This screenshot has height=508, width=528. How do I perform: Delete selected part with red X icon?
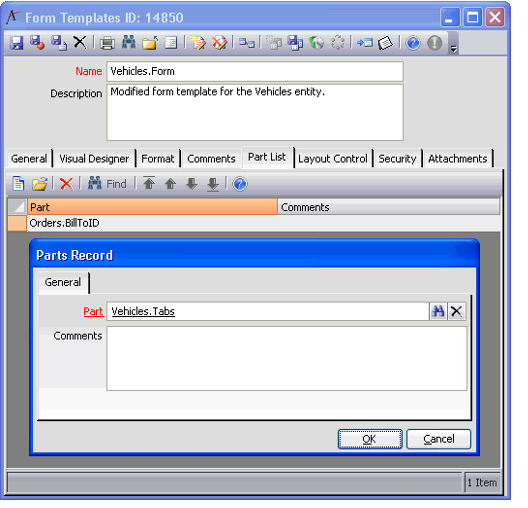pos(66,184)
